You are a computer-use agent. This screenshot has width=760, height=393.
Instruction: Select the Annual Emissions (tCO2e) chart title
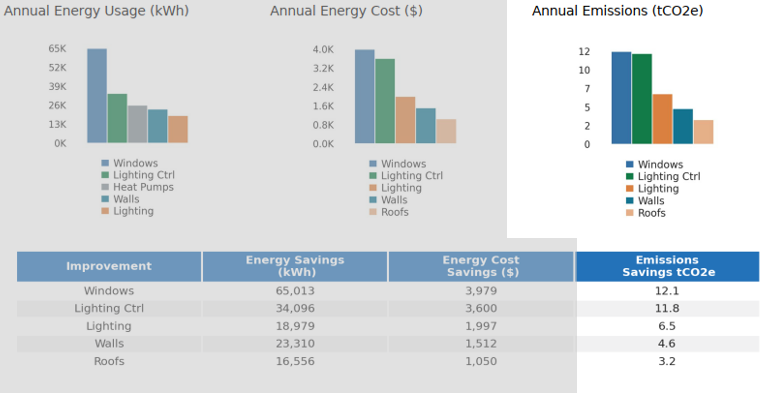coord(618,11)
